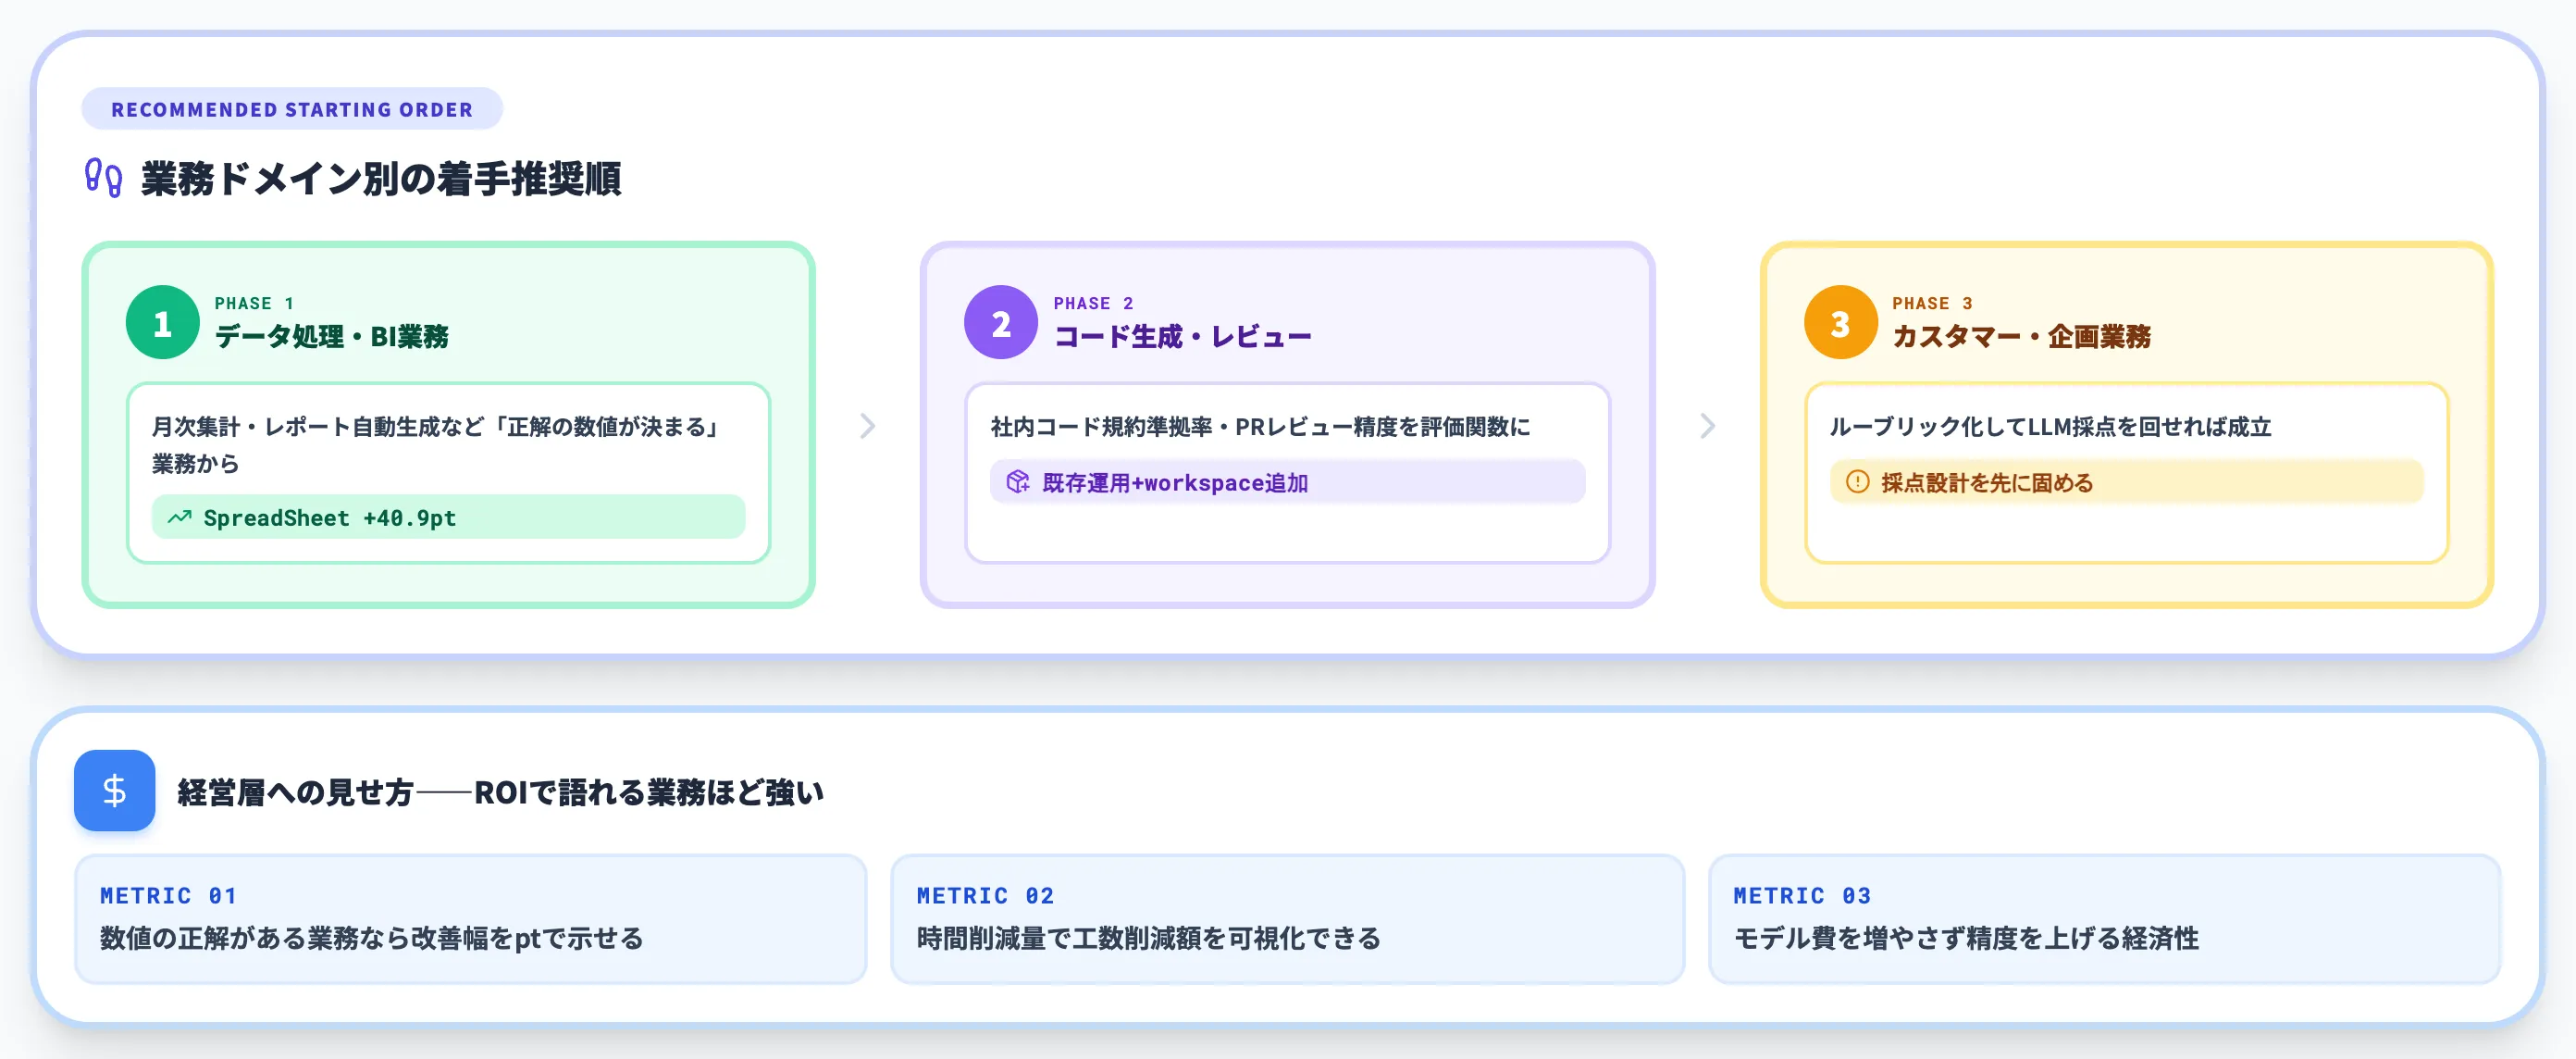Click the text 社内コード規約準拠率・PRレビュー精度を評価関数に
2576x1059 pixels.
1260,427
